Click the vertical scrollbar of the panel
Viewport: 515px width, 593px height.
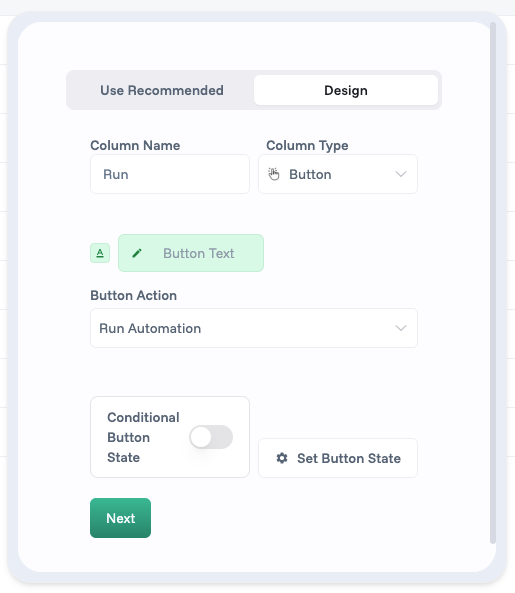tap(493, 283)
